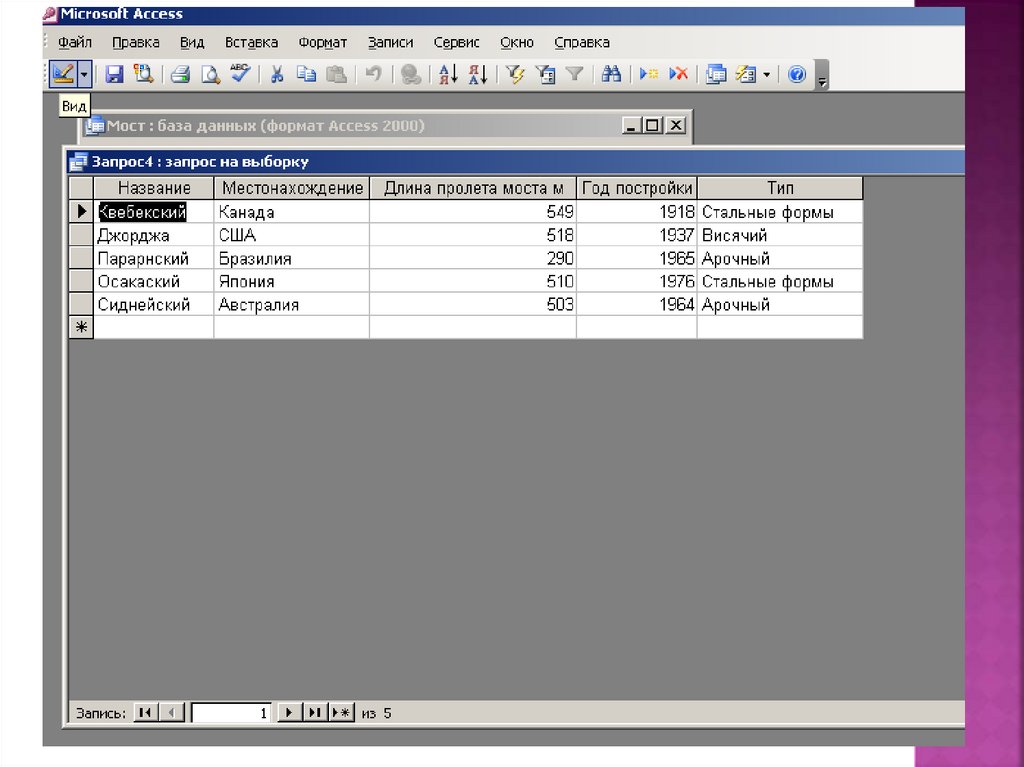Viewport: 1024px width, 767px height.
Task: Click cell Парарнский
Action: [x=154, y=258]
